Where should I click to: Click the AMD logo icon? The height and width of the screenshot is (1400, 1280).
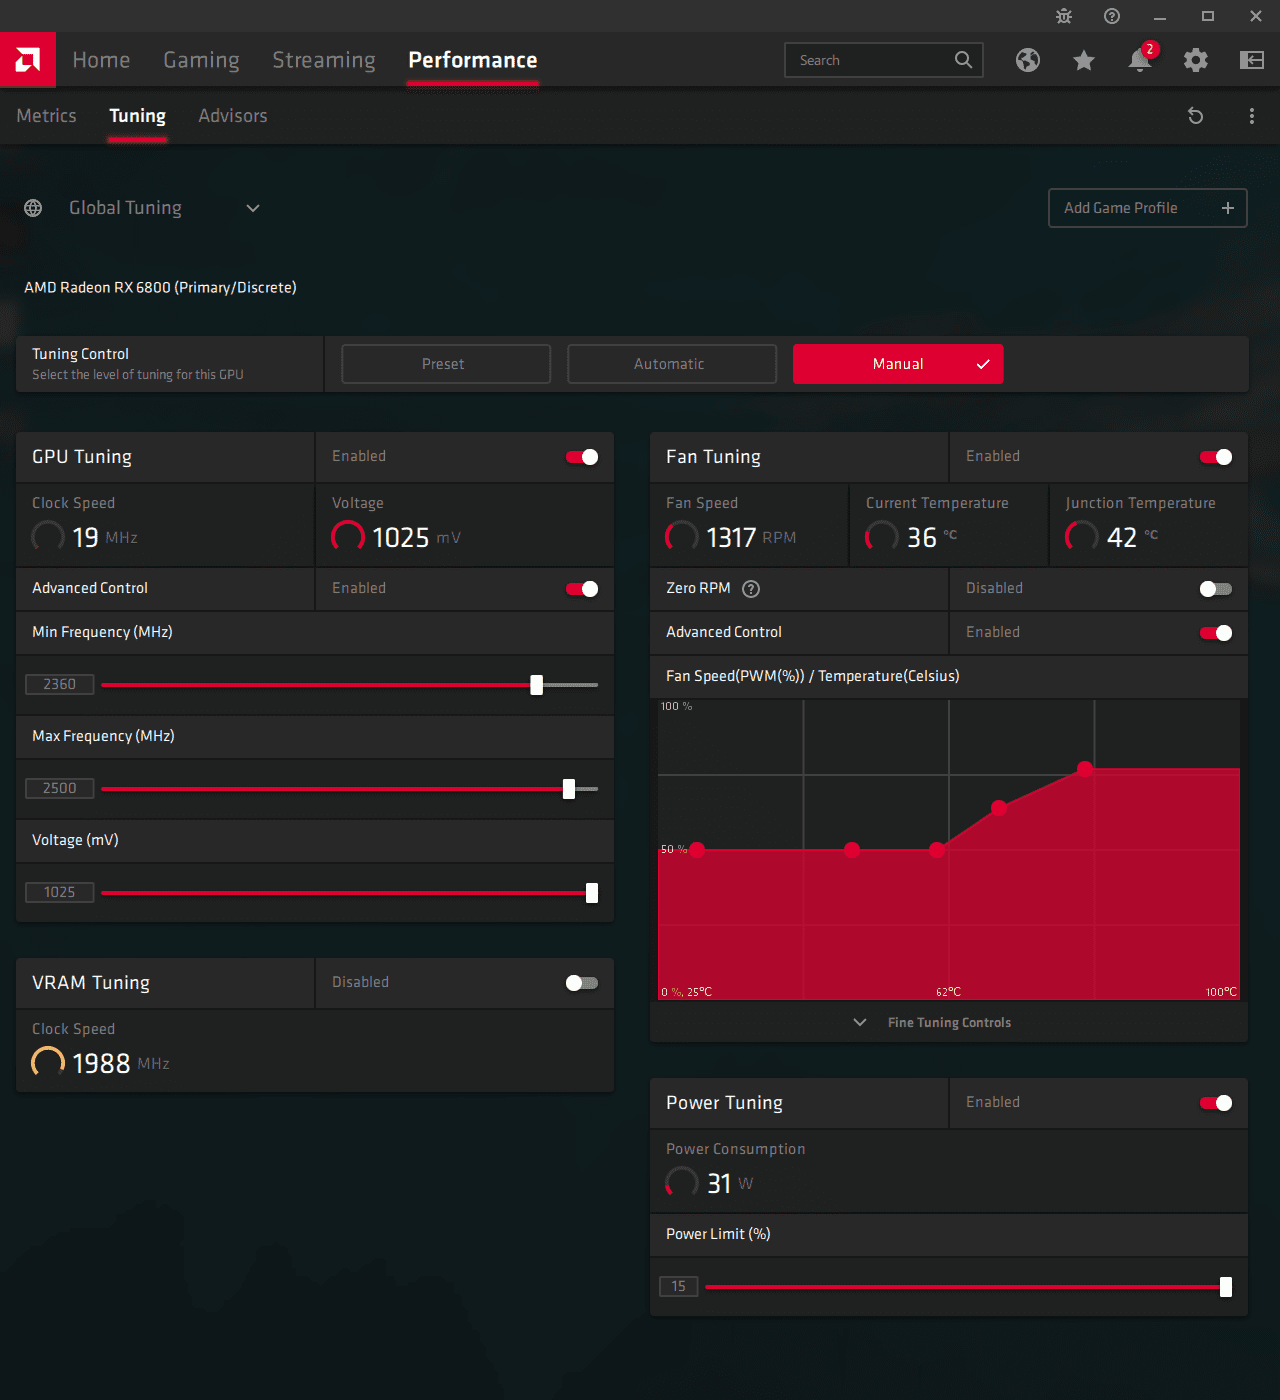28,60
